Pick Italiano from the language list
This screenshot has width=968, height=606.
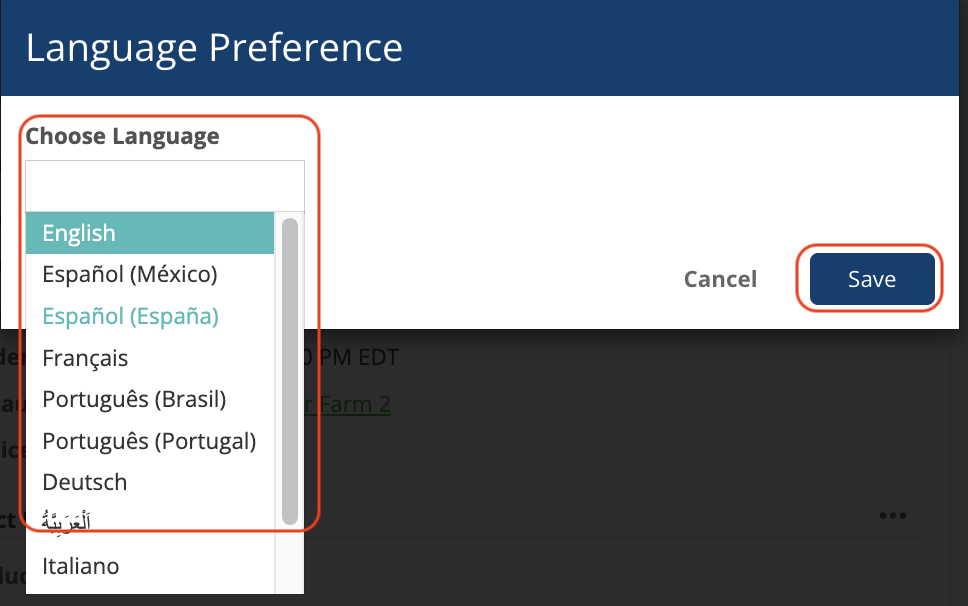pos(149,566)
